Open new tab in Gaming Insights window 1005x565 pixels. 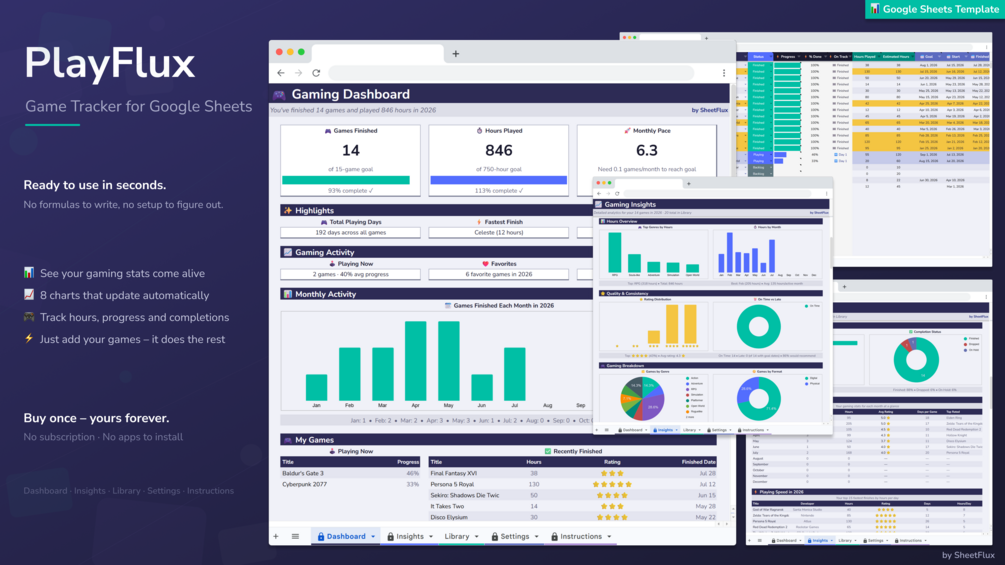(689, 184)
